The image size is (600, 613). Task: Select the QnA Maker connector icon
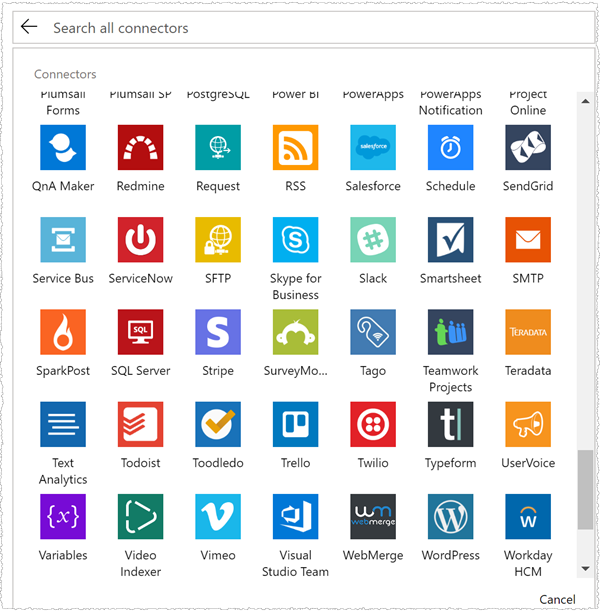pyautogui.click(x=63, y=147)
